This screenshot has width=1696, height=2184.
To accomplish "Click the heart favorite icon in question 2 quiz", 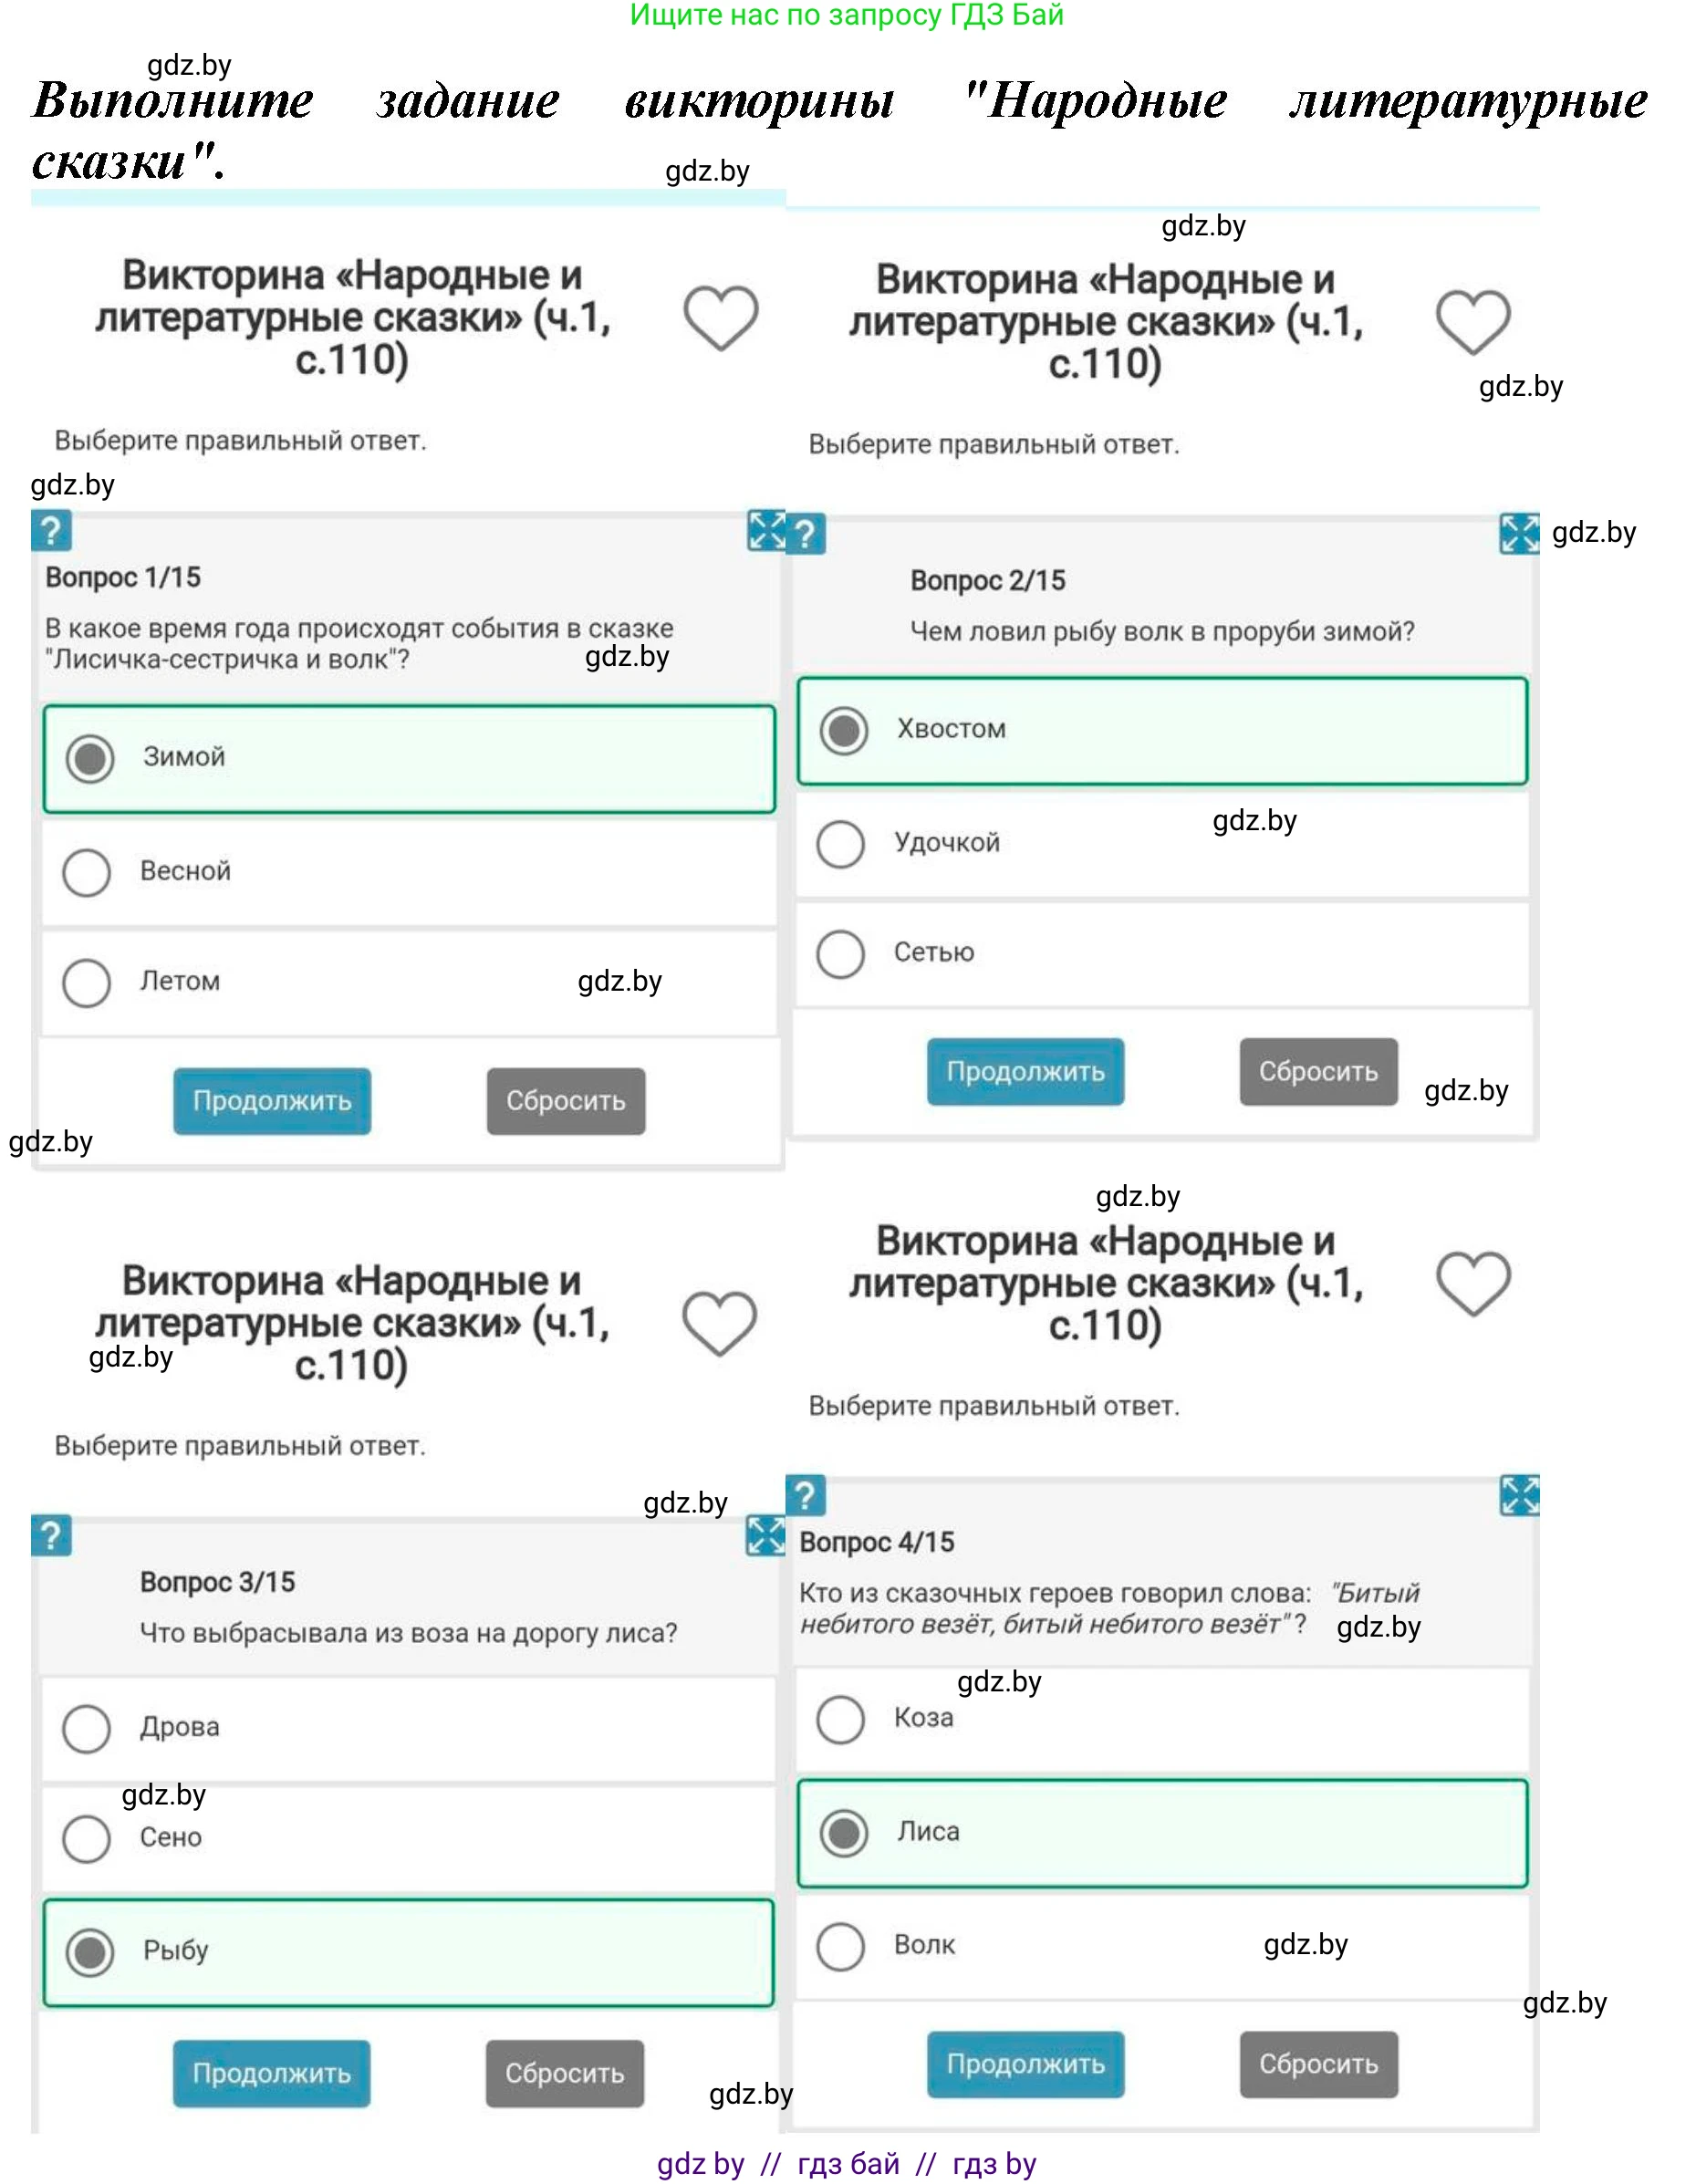I will coord(1472,322).
